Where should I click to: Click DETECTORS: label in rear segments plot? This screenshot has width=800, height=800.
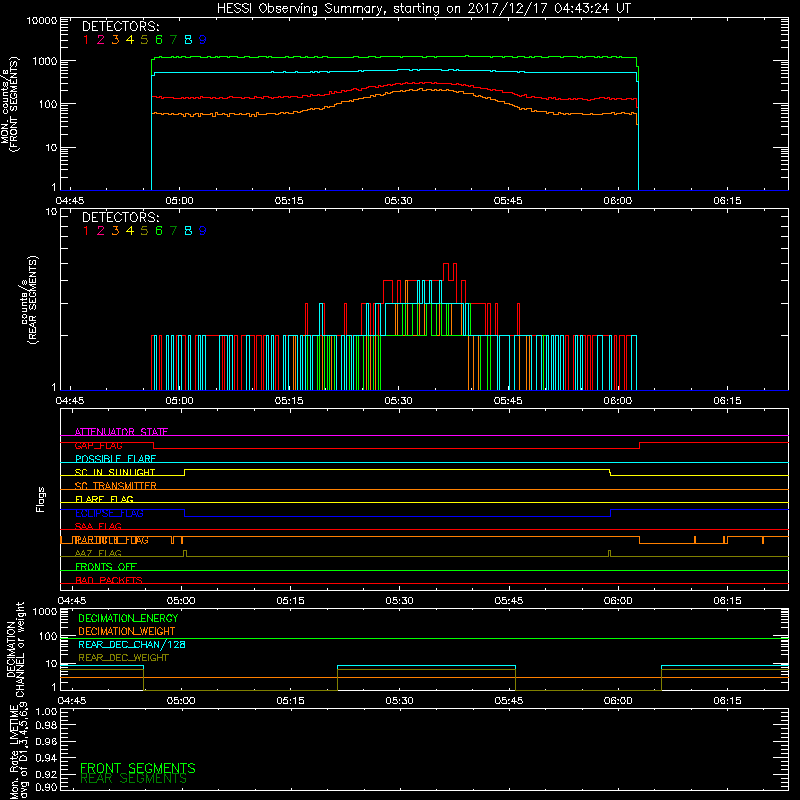tap(120, 217)
